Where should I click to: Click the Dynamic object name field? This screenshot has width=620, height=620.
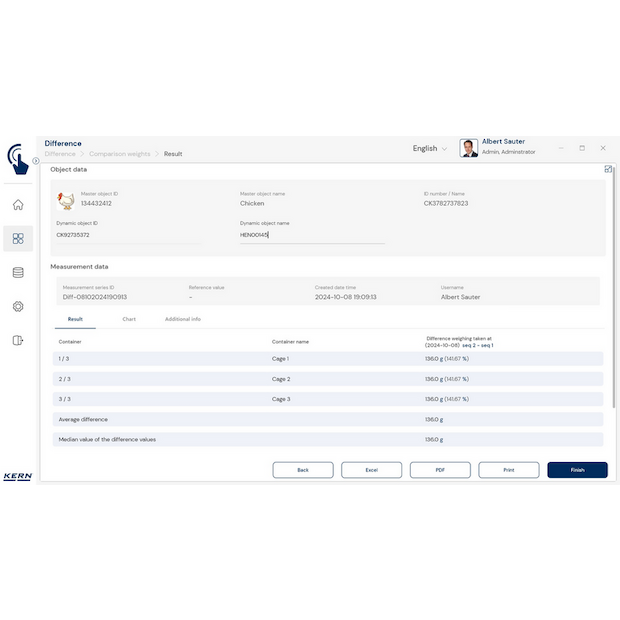311,235
